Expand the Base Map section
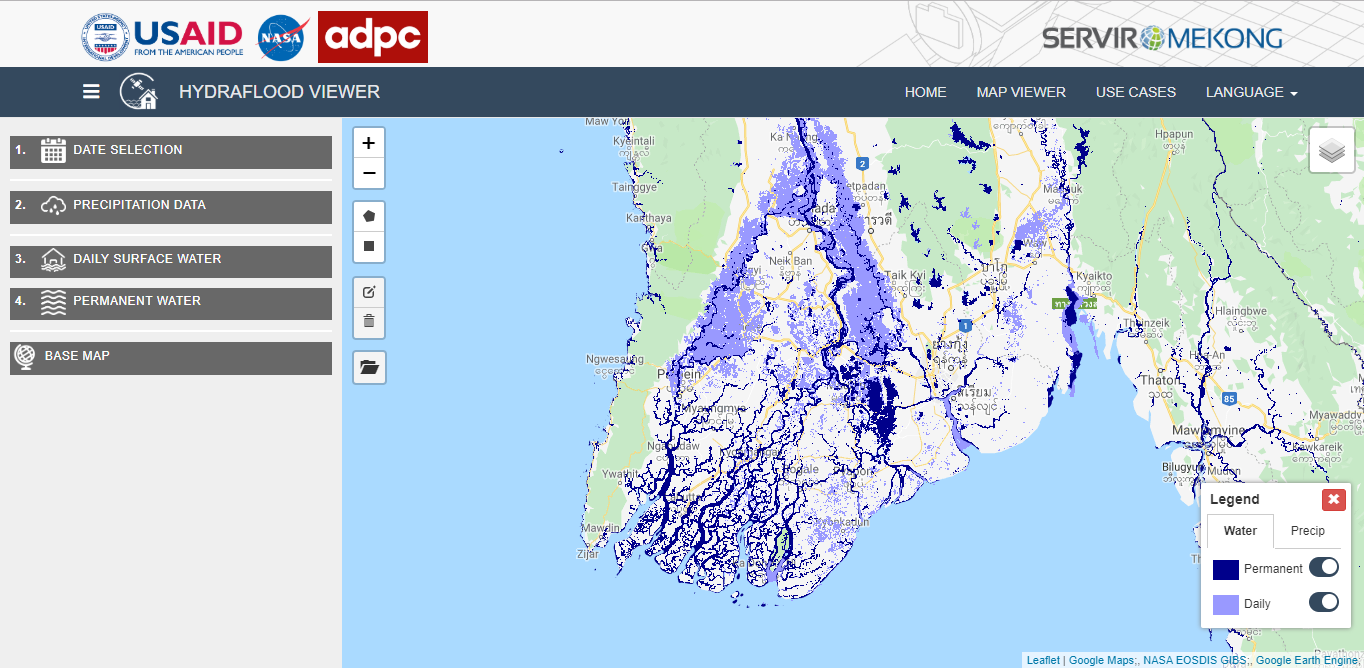This screenshot has height=668, width=1364. [171, 358]
